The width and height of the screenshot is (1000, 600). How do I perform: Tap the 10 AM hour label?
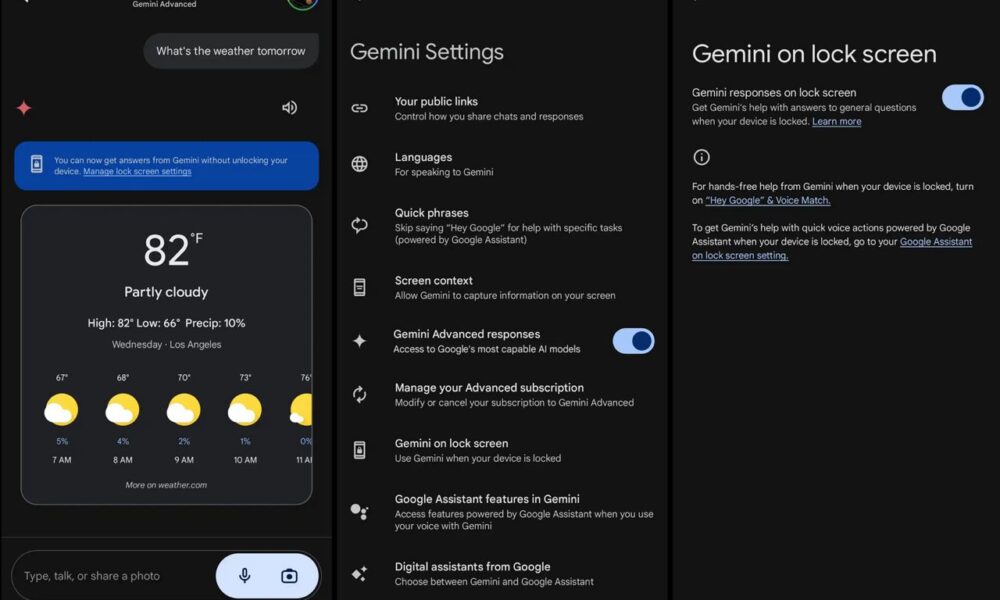point(245,460)
